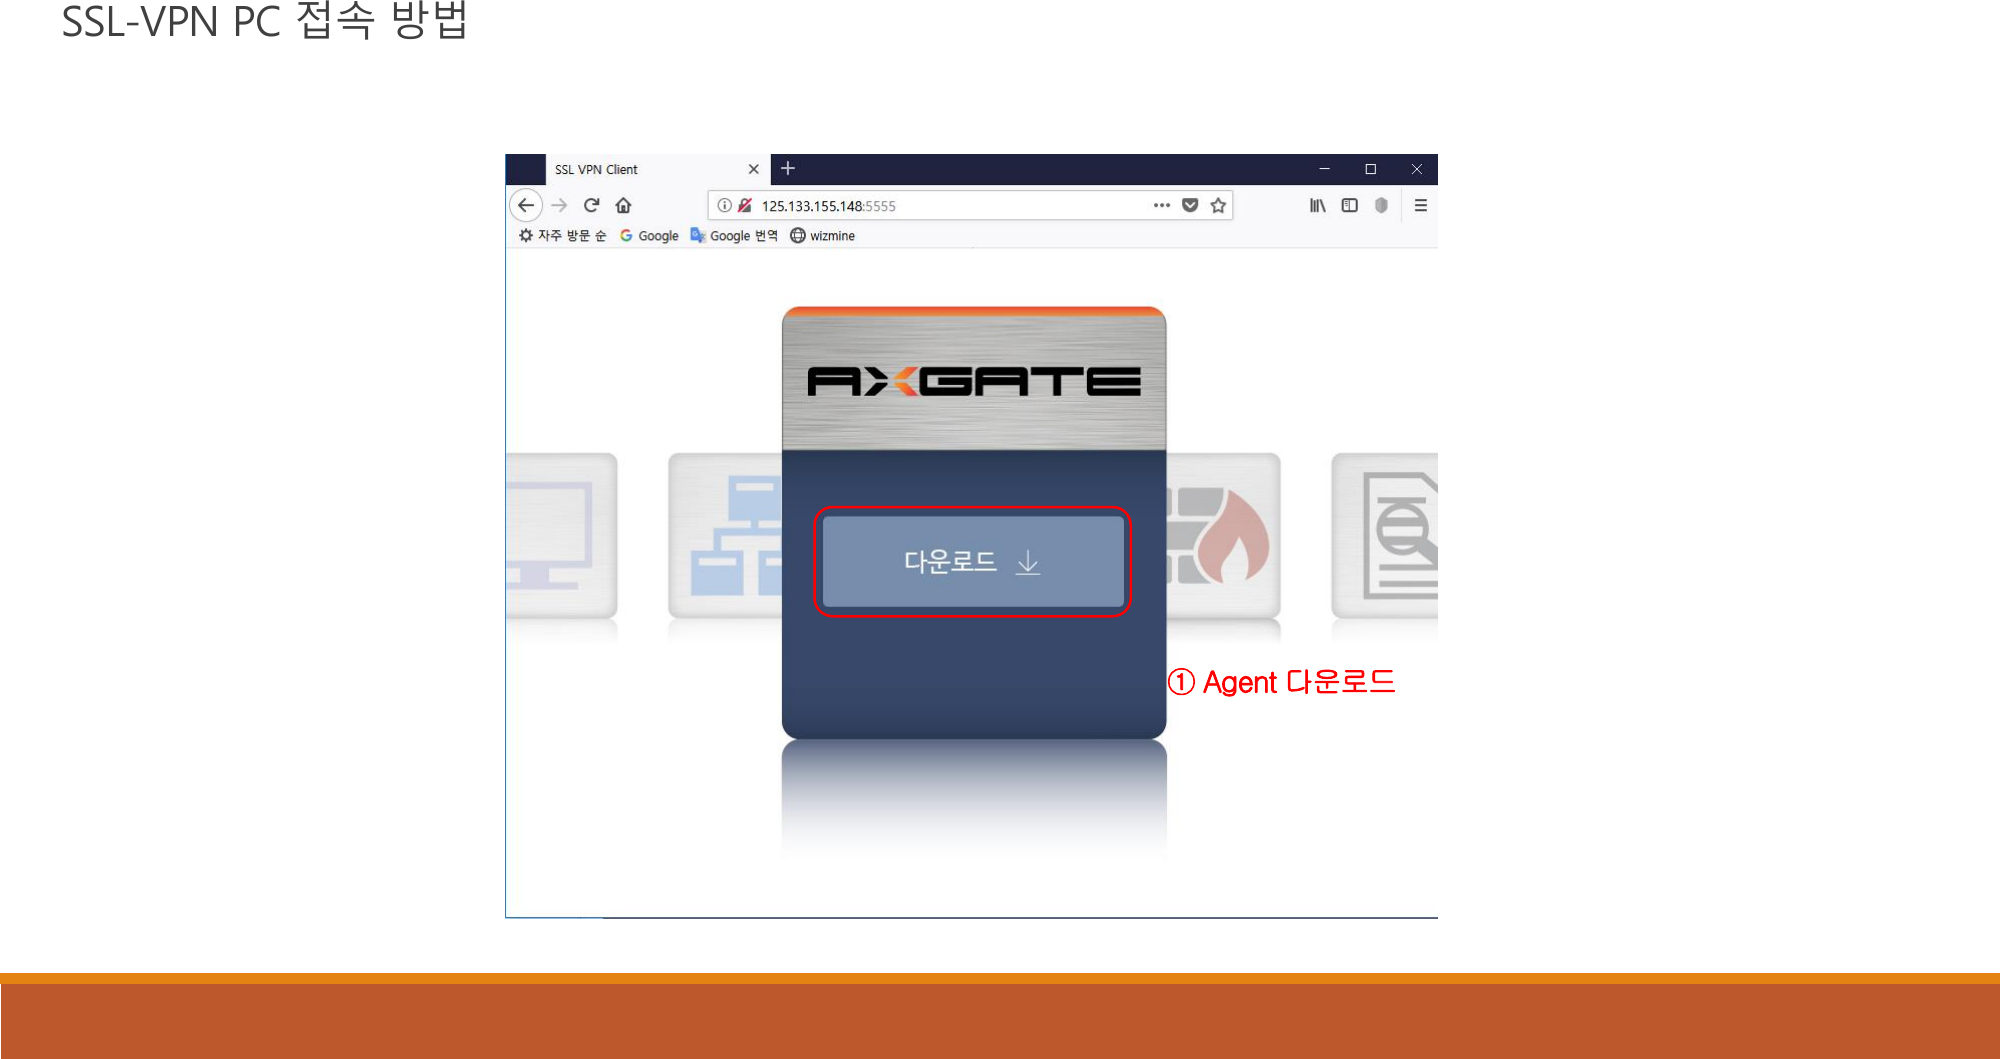Toggle tracking protection shield
This screenshot has width=2000, height=1059.
tap(1382, 205)
